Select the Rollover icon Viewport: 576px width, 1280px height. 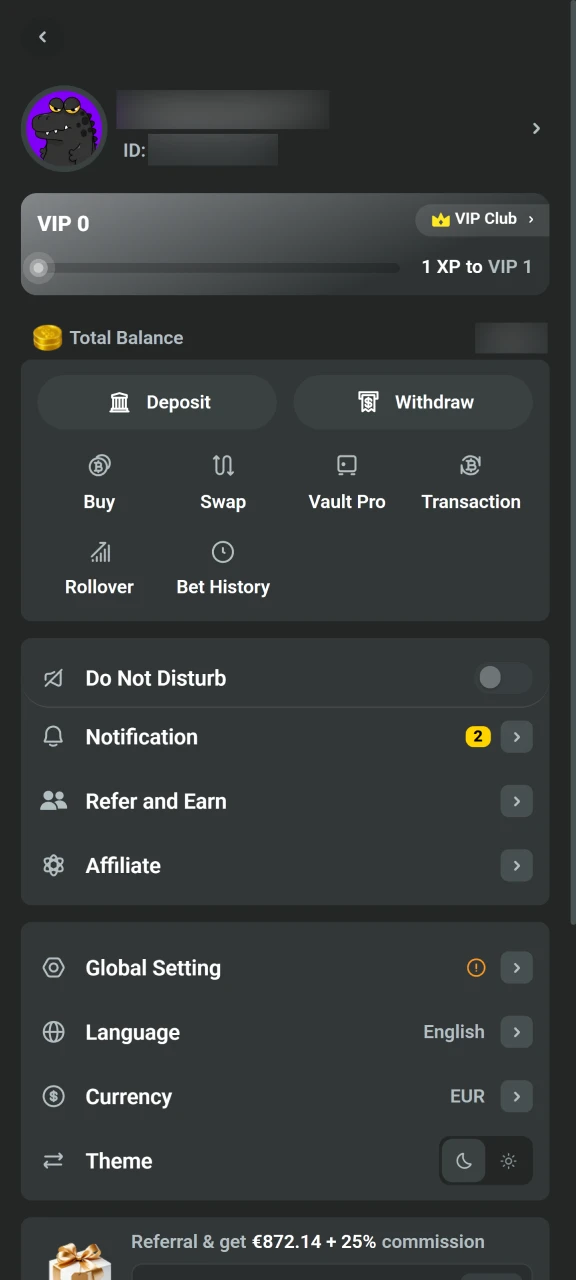coord(99,551)
